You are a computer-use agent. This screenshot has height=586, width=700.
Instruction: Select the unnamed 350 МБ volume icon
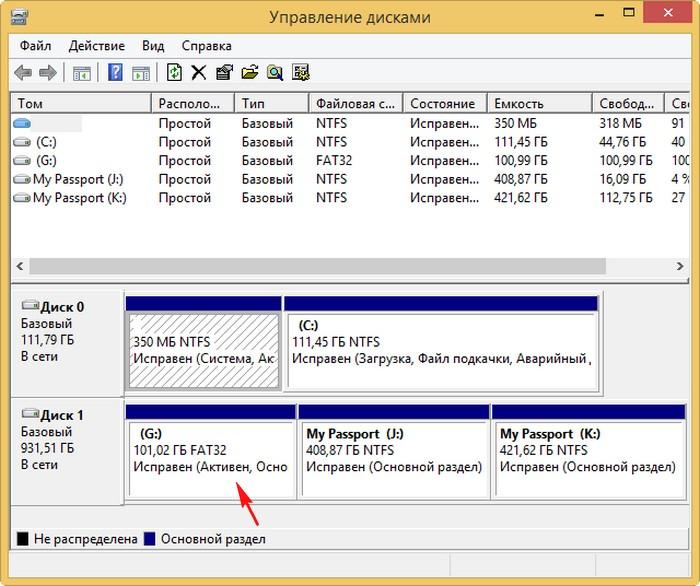(x=22, y=124)
